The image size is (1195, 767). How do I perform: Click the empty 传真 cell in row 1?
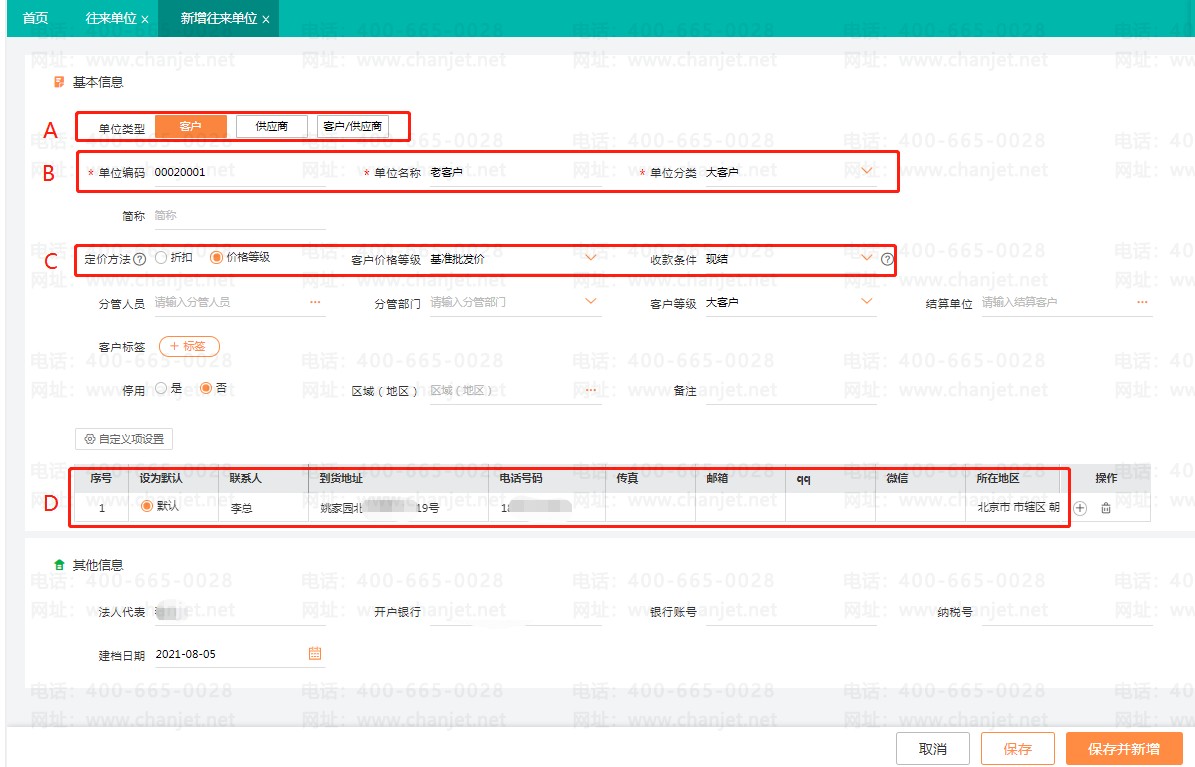[x=651, y=507]
